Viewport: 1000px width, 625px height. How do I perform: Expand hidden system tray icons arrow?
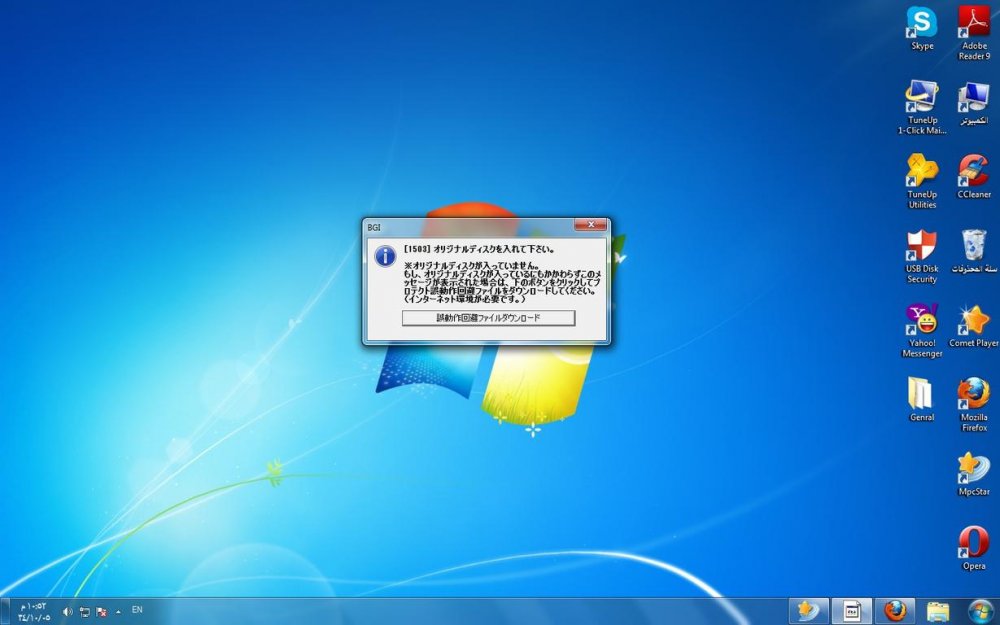point(118,610)
